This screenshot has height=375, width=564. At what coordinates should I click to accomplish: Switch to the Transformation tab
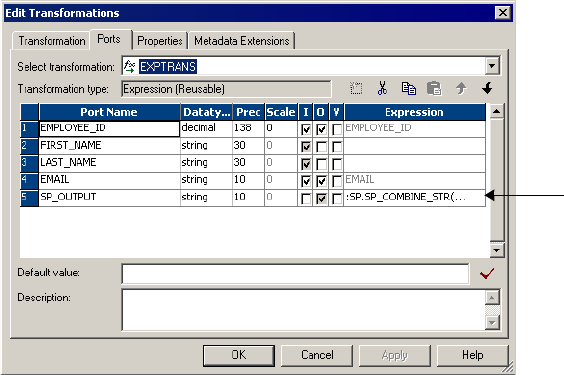[x=52, y=41]
